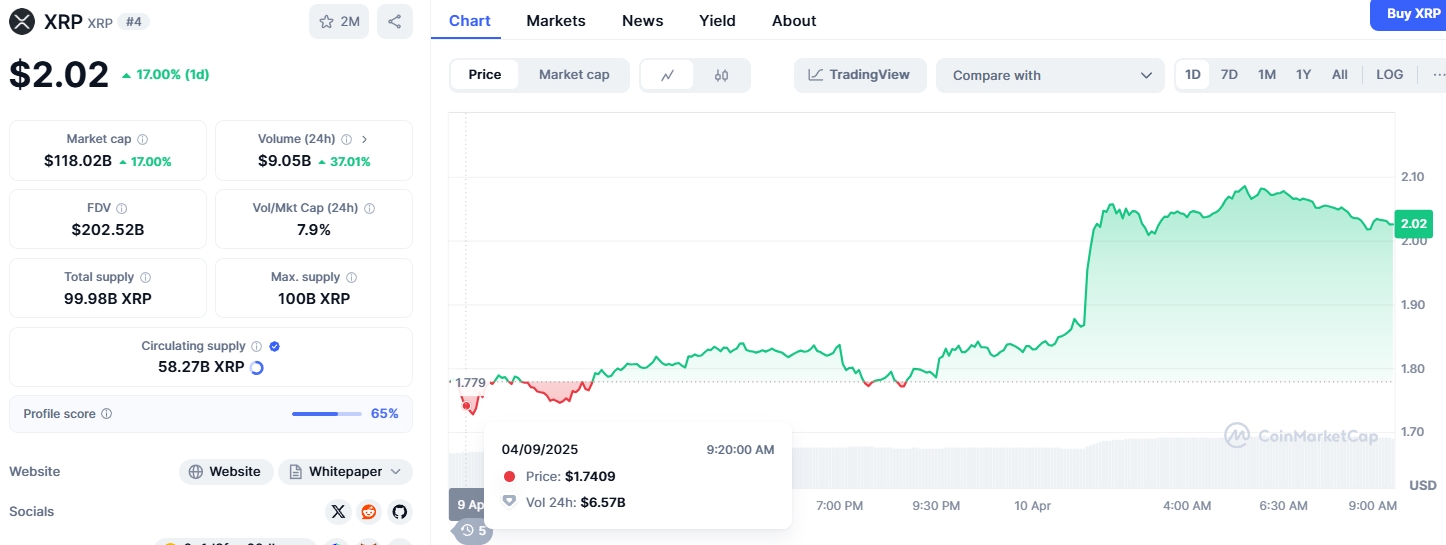Viewport: 1446px width, 545px height.
Task: Open the GitHub social icon
Action: (400, 512)
